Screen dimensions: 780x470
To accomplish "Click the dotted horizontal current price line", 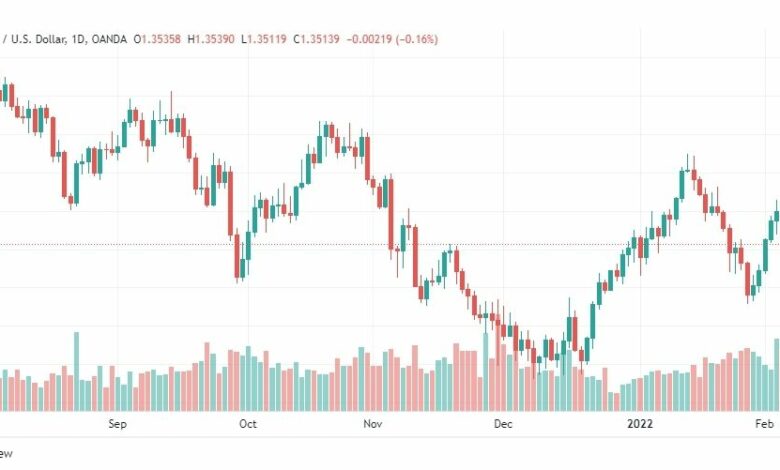I will coord(390,244).
